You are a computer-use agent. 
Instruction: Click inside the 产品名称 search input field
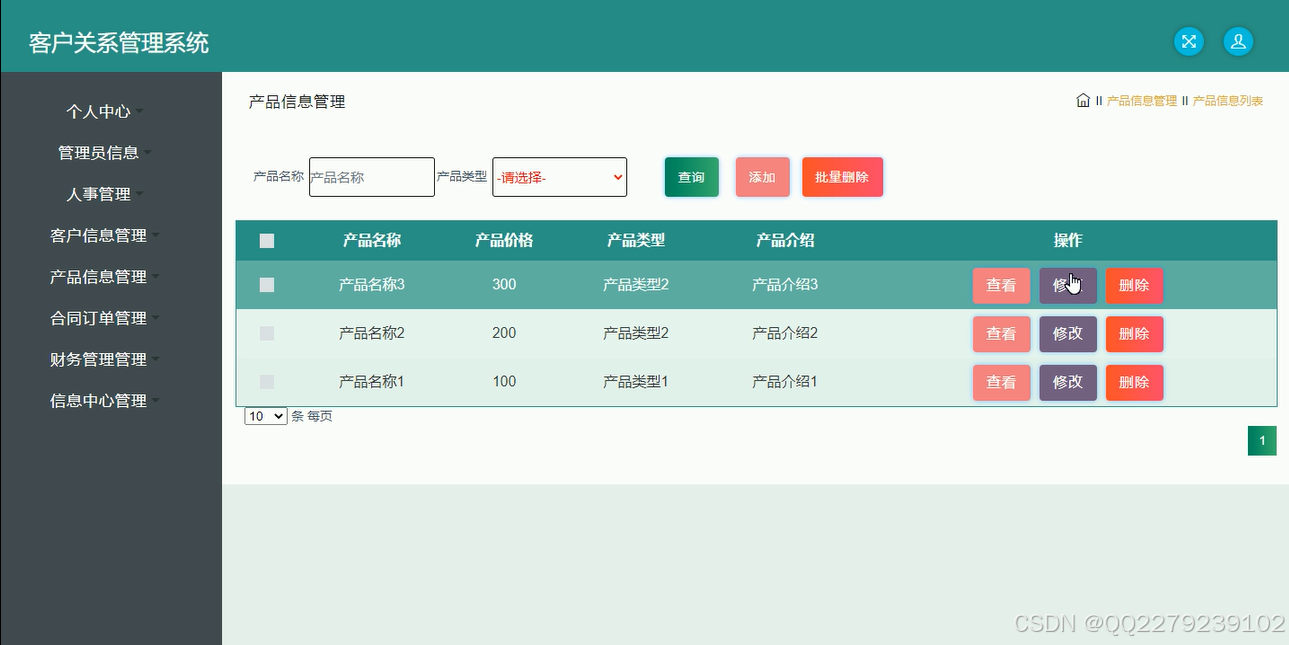(x=371, y=177)
